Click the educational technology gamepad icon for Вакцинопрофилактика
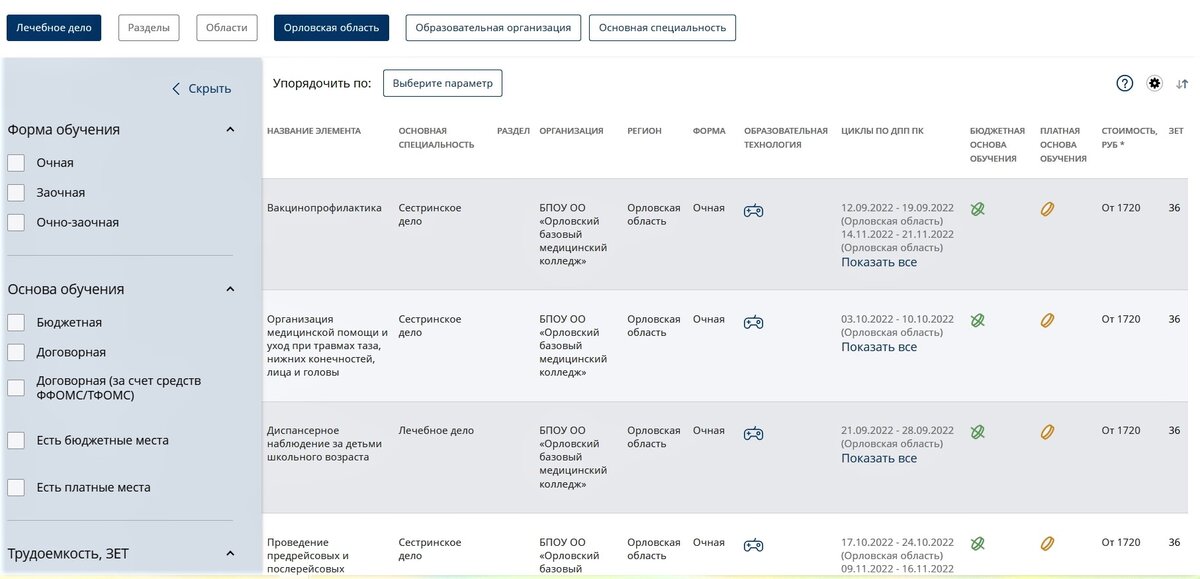1200x579 pixels. click(753, 211)
